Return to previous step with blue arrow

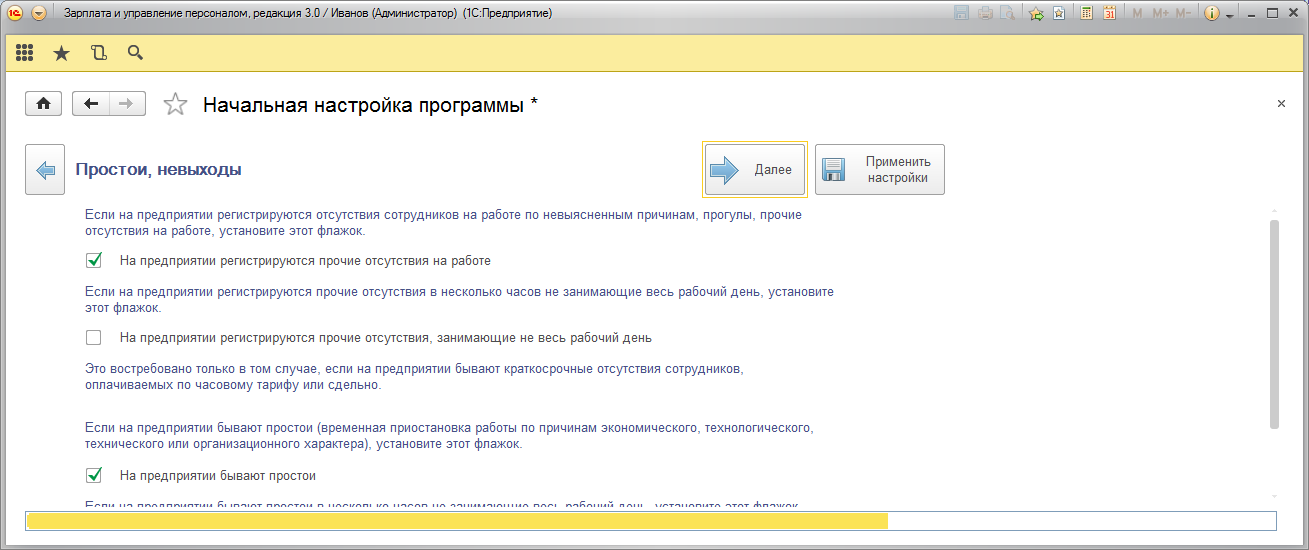coord(45,170)
